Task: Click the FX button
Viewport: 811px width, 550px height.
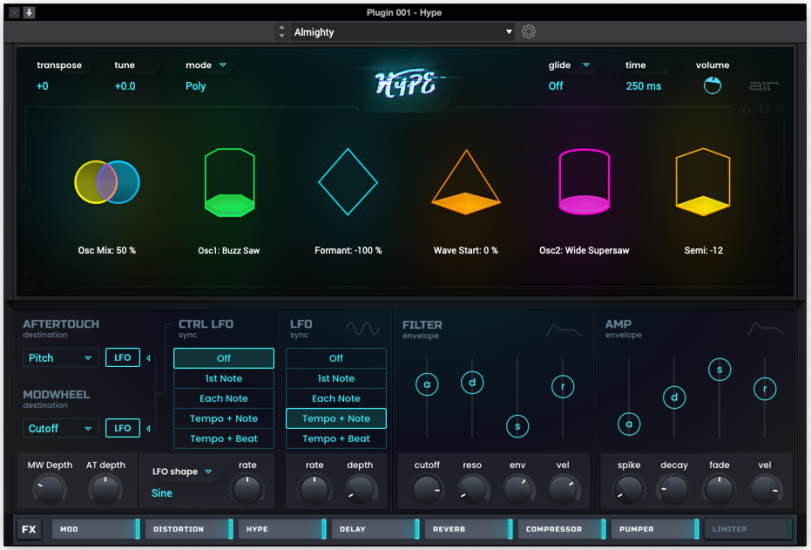Action: pos(30,529)
